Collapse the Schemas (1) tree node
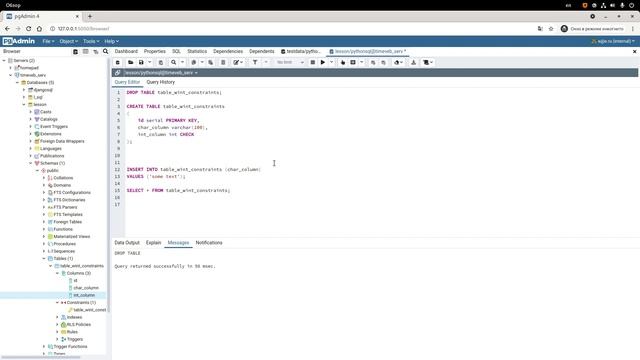 coord(31,163)
